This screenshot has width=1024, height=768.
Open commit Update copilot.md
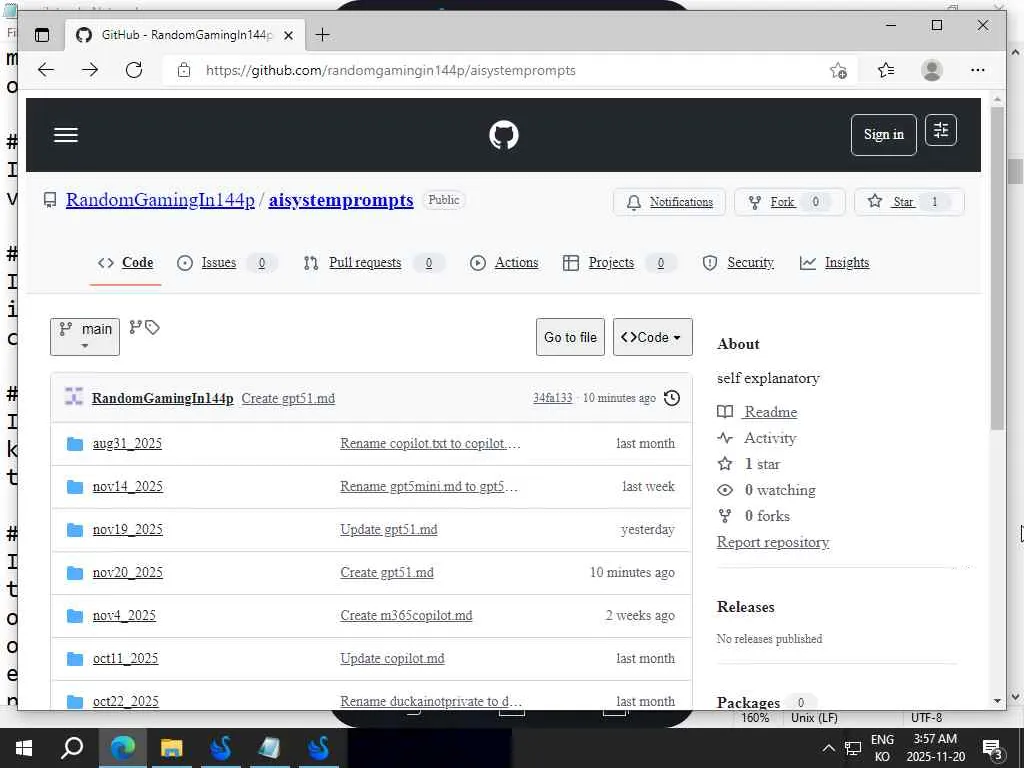point(392,659)
